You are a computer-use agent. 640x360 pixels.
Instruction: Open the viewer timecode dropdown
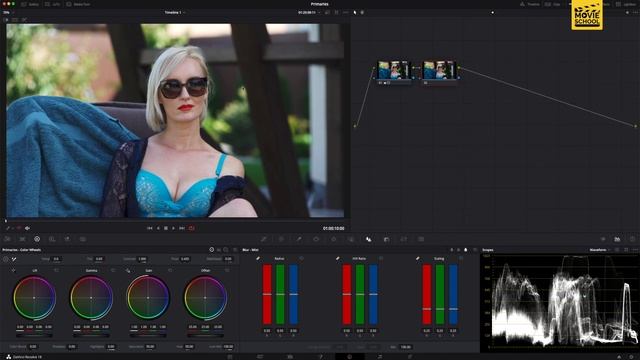[309, 13]
